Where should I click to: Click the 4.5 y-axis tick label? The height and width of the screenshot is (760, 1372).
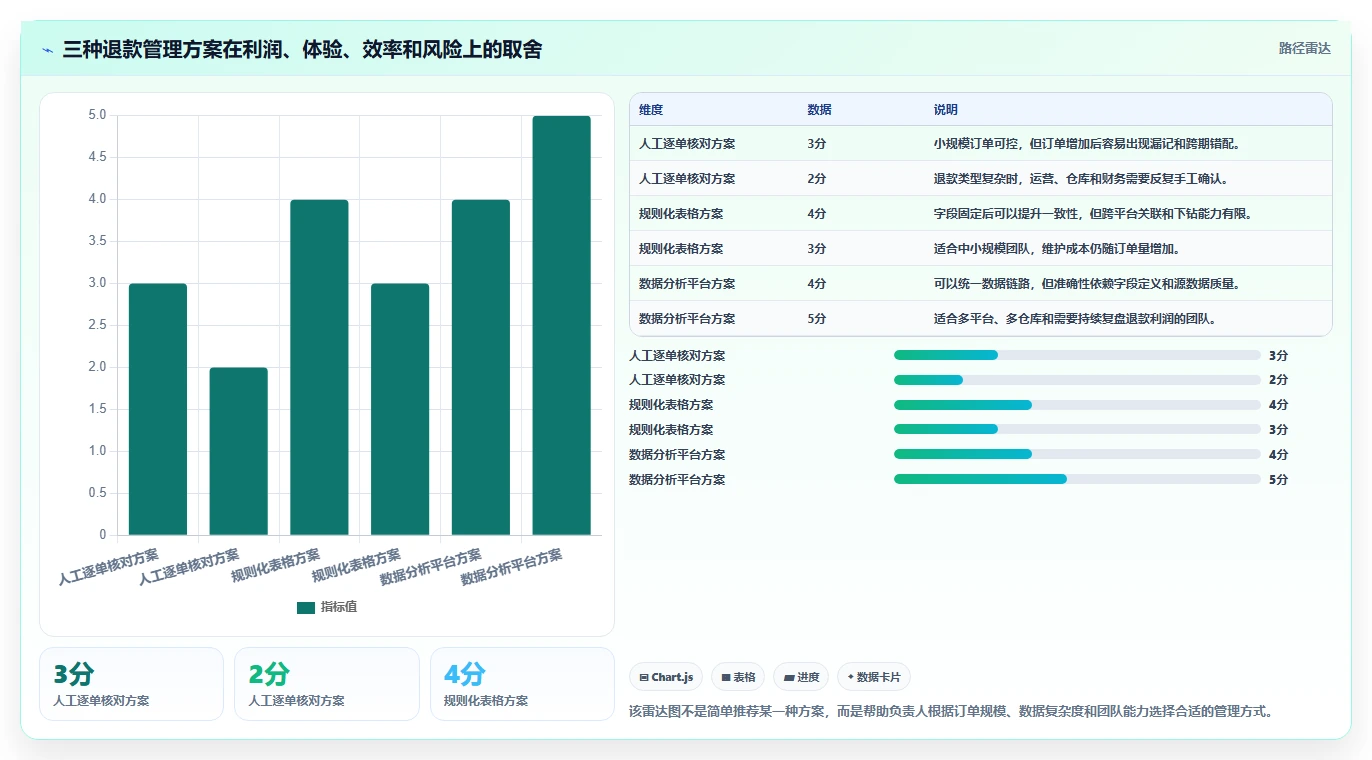click(x=97, y=157)
